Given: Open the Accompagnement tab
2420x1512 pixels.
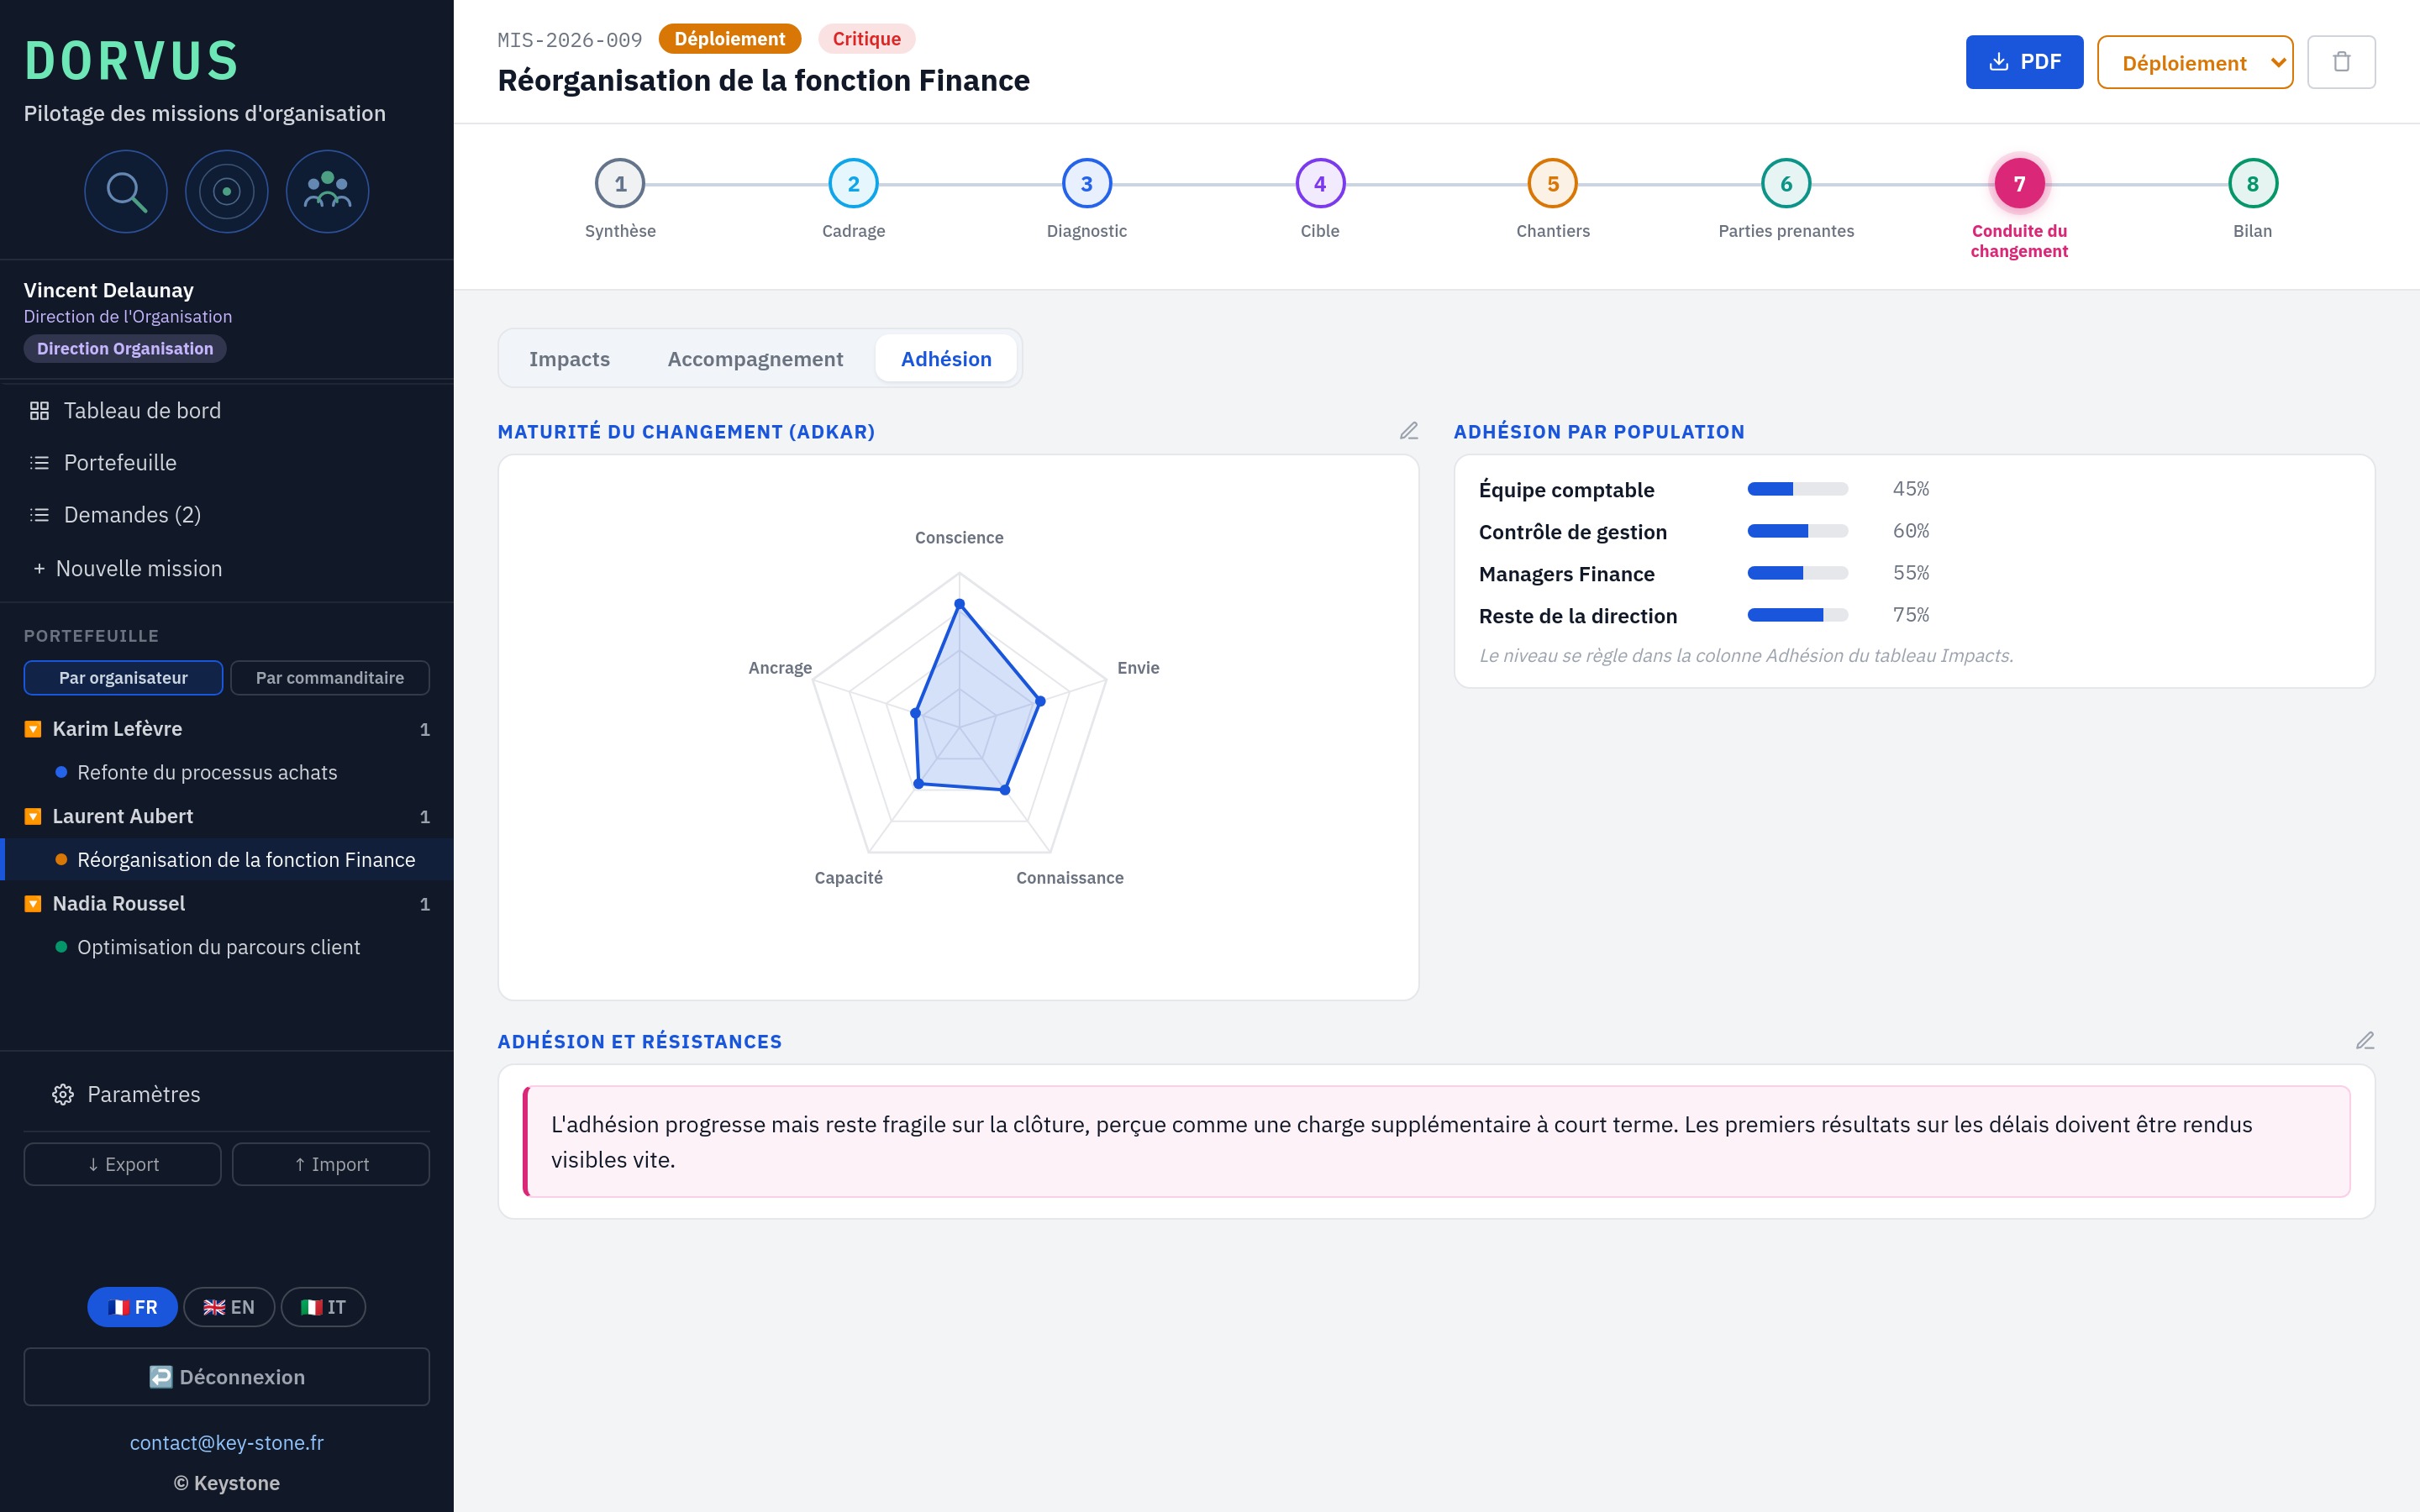Looking at the screenshot, I should pyautogui.click(x=755, y=358).
